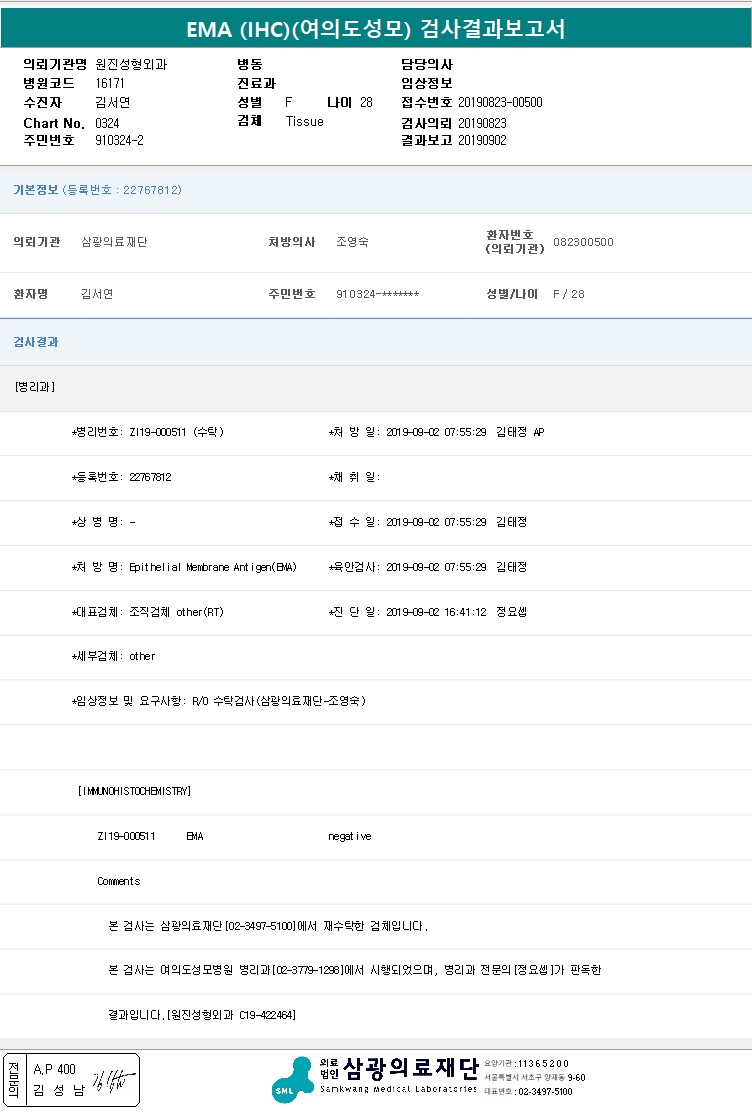Click the Chart No. value 0324
Viewport: 752px width, 1118px height.
107,122
